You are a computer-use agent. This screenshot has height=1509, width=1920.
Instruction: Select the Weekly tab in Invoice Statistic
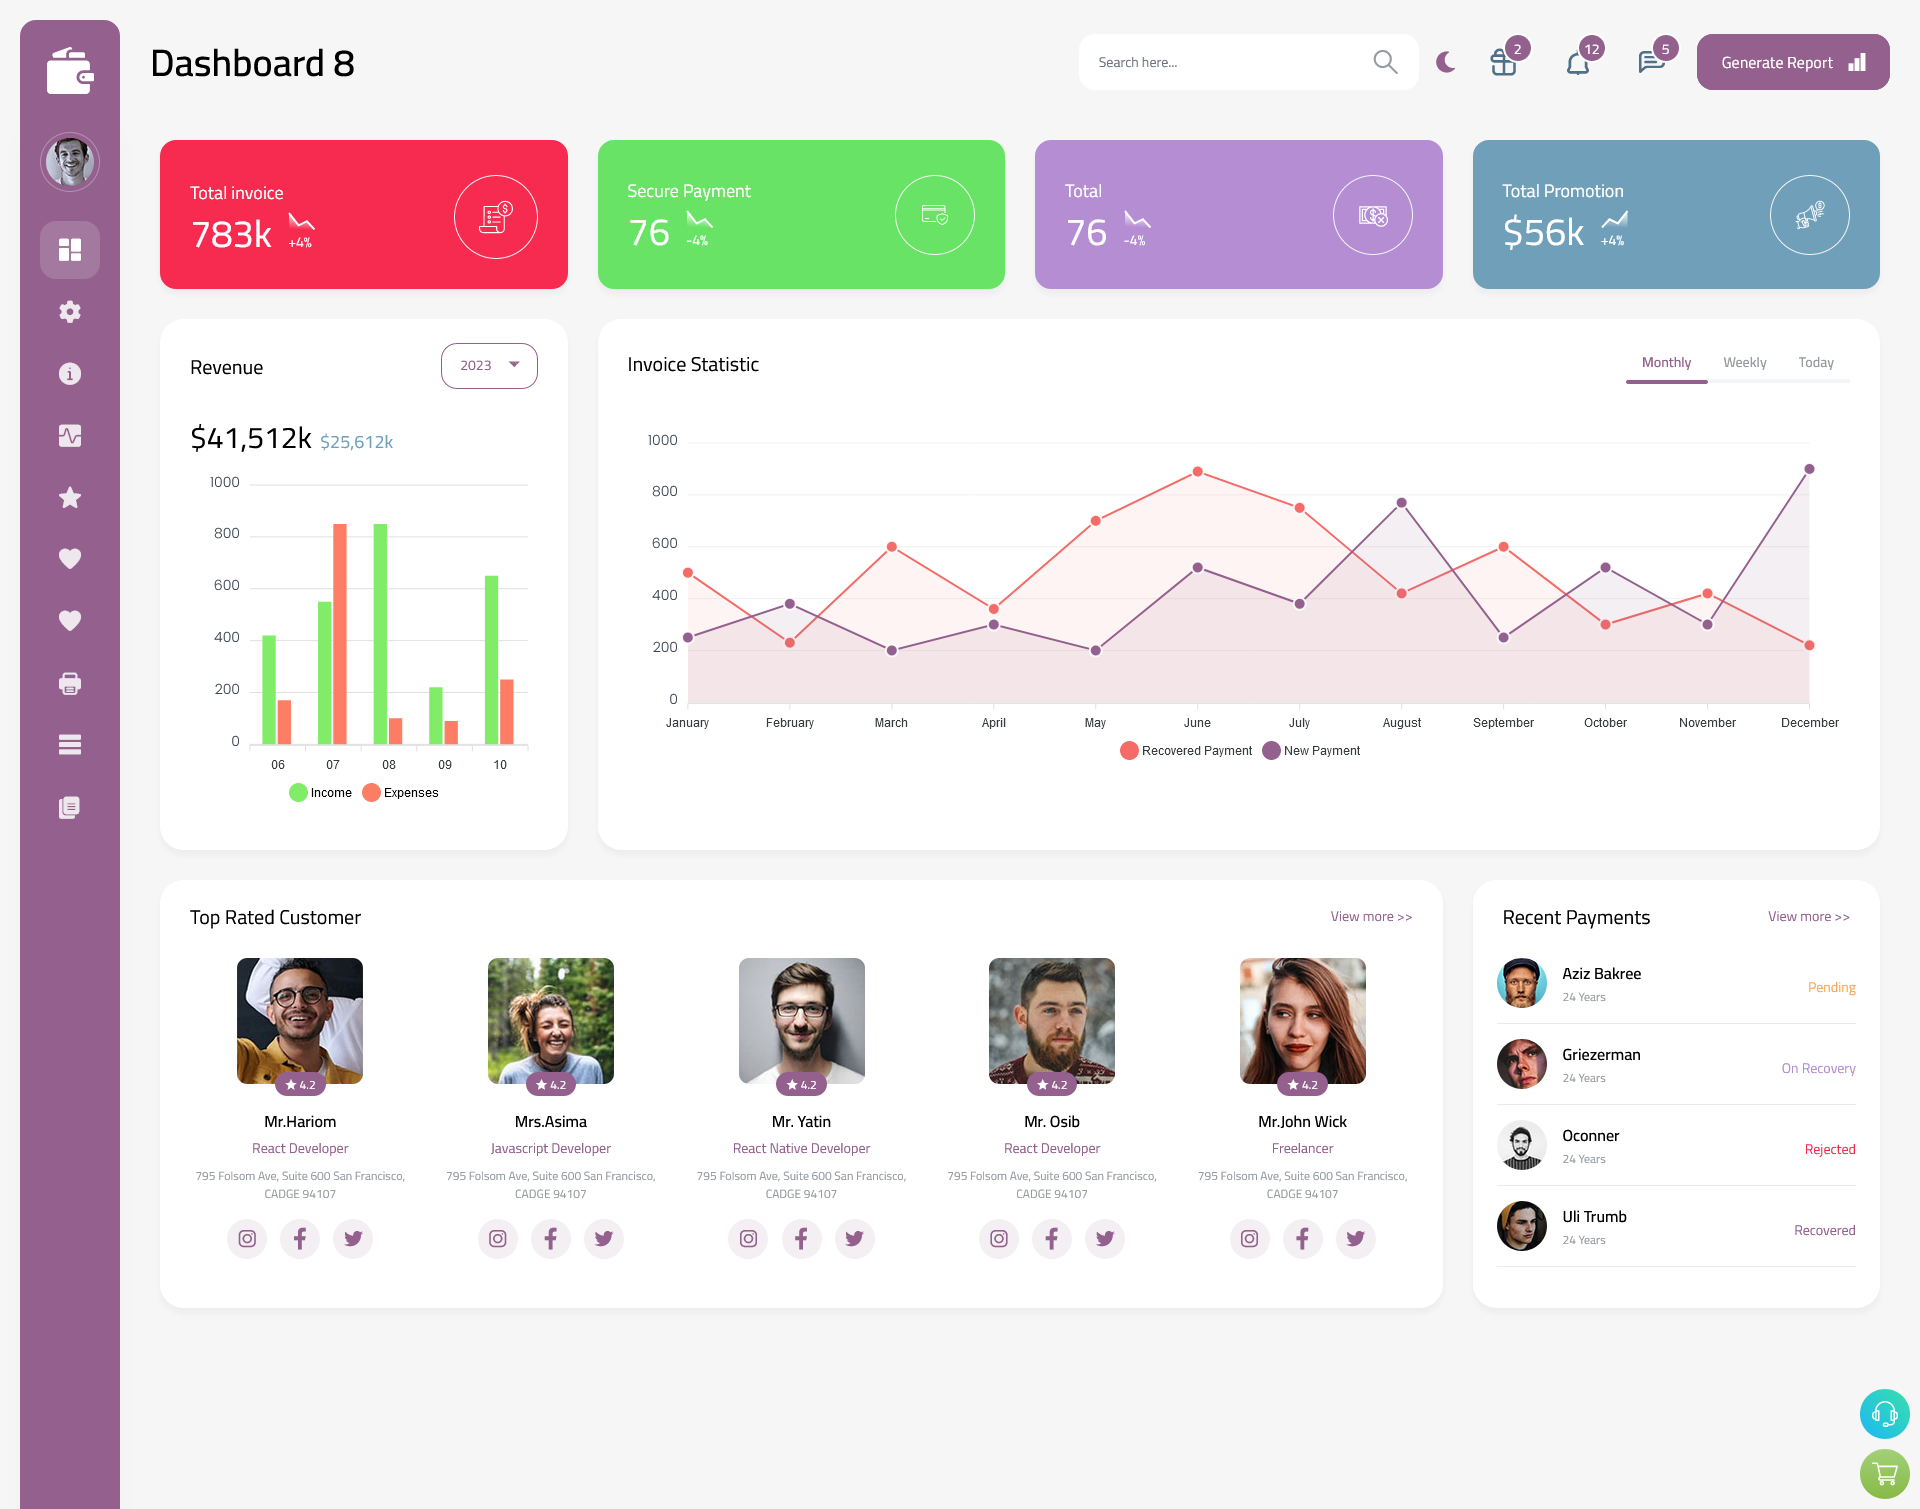(x=1744, y=362)
